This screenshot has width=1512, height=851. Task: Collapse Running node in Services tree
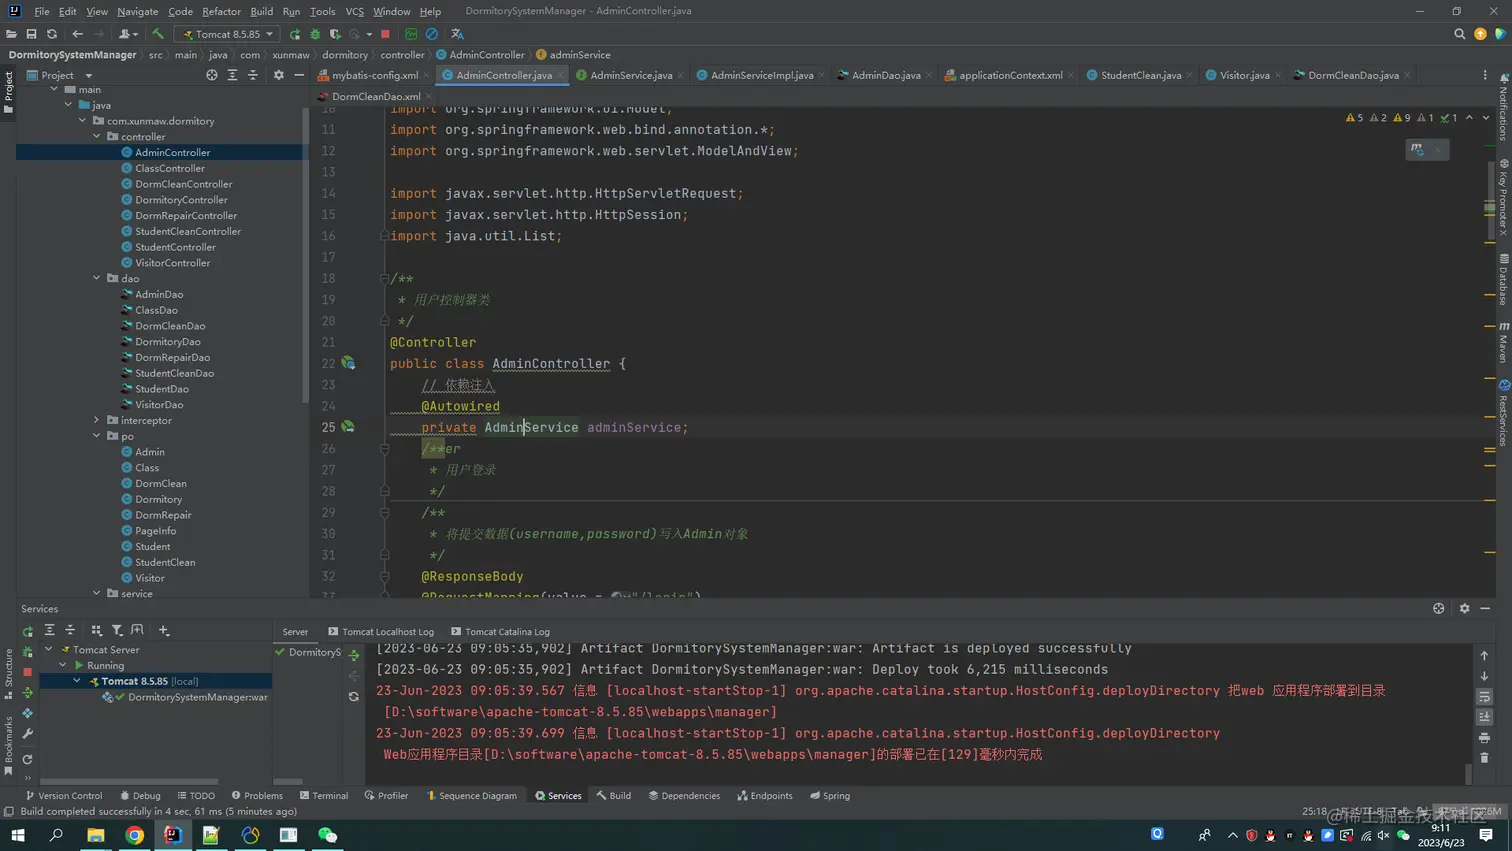(62, 666)
